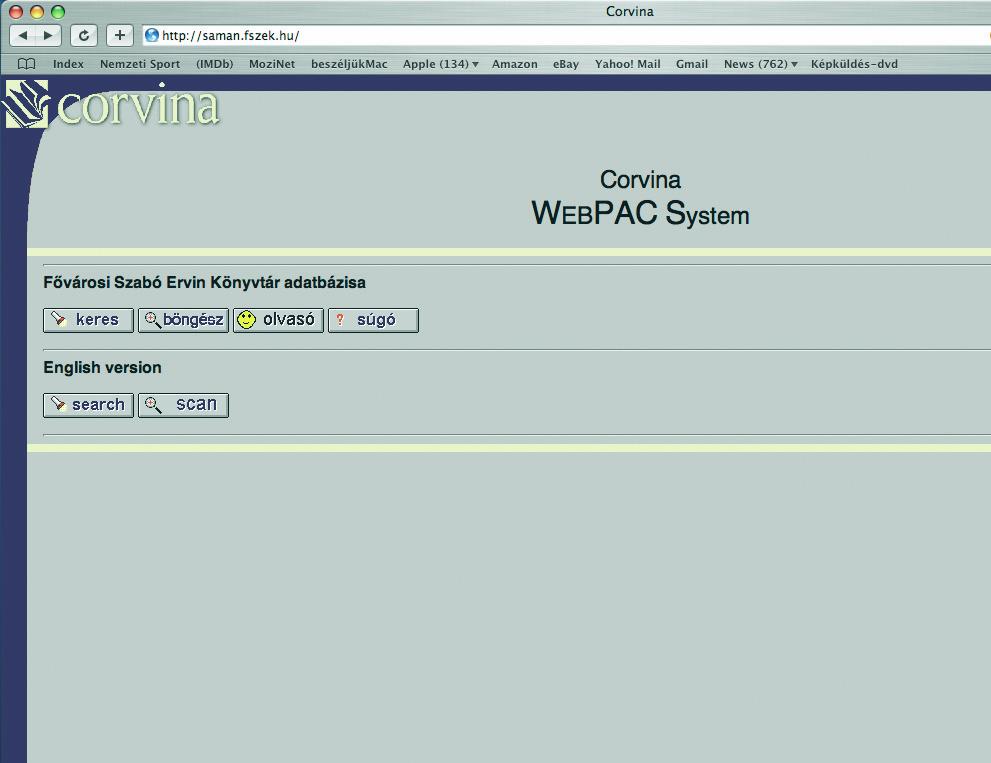
Task: Click the English search button
Action: 88,405
